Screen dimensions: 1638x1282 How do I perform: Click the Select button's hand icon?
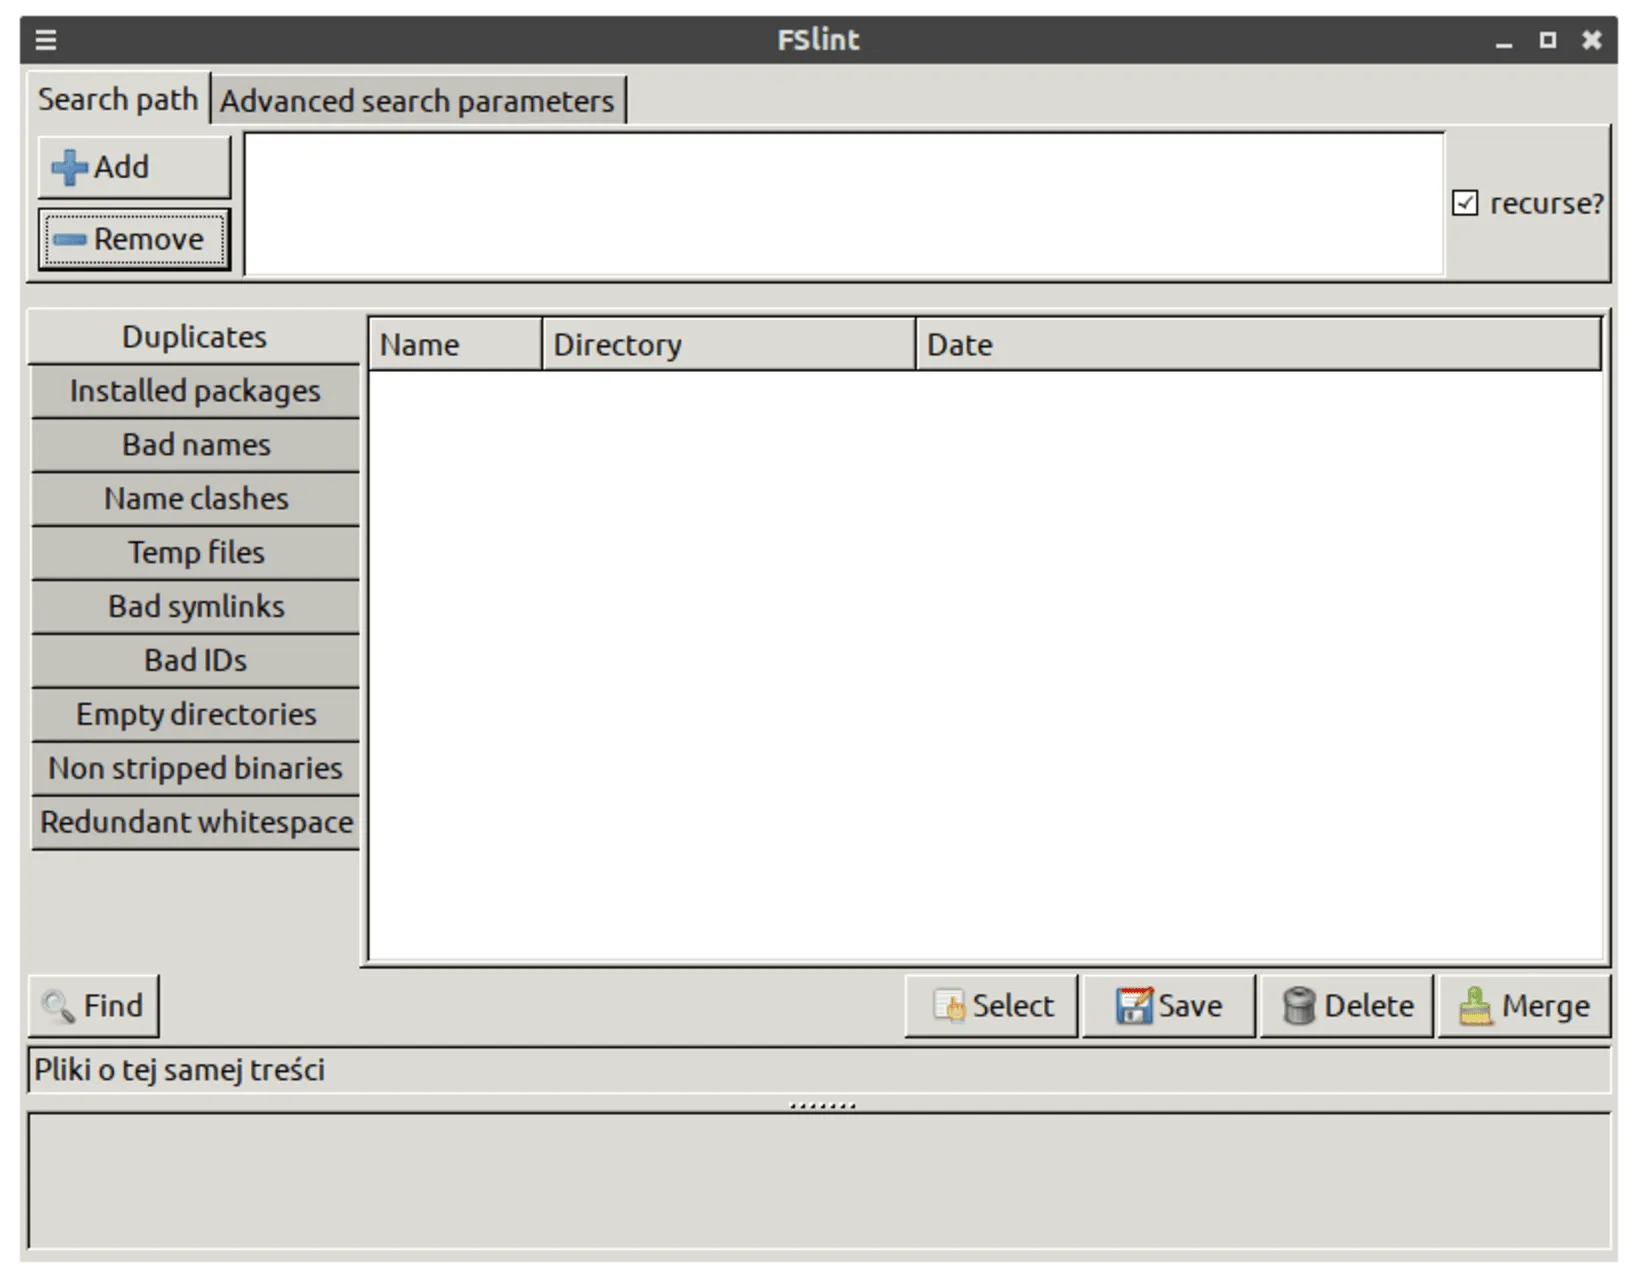[x=948, y=1006]
